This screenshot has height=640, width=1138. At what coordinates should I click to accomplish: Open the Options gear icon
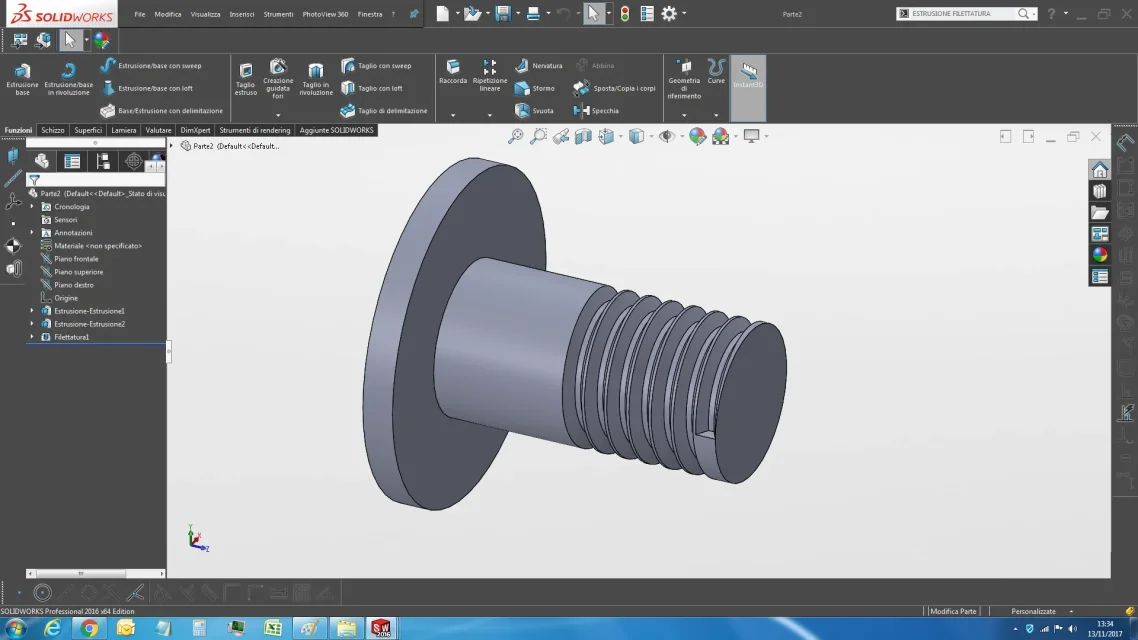tap(668, 14)
